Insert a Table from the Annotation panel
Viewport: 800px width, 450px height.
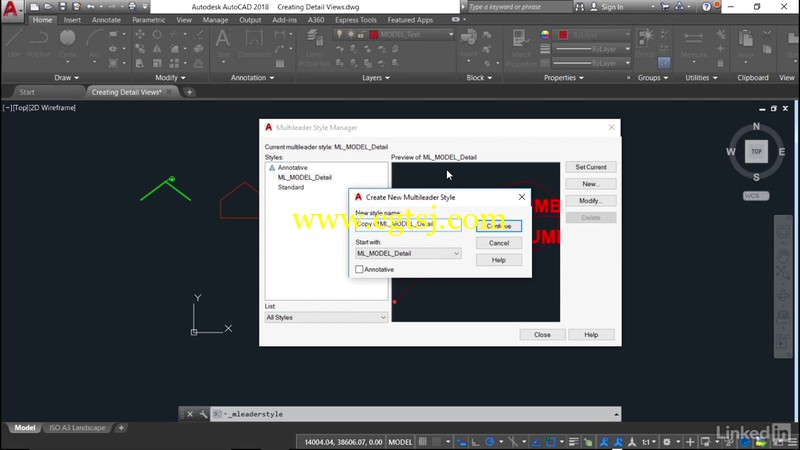point(280,63)
